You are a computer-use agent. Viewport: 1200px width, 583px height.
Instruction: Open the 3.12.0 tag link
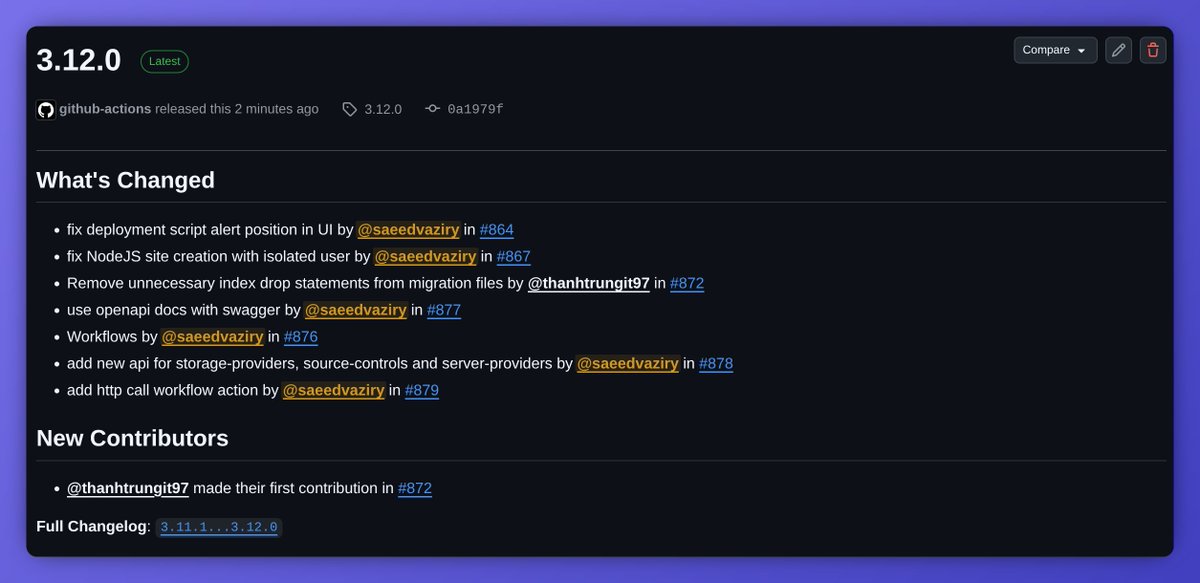pyautogui.click(x=383, y=109)
